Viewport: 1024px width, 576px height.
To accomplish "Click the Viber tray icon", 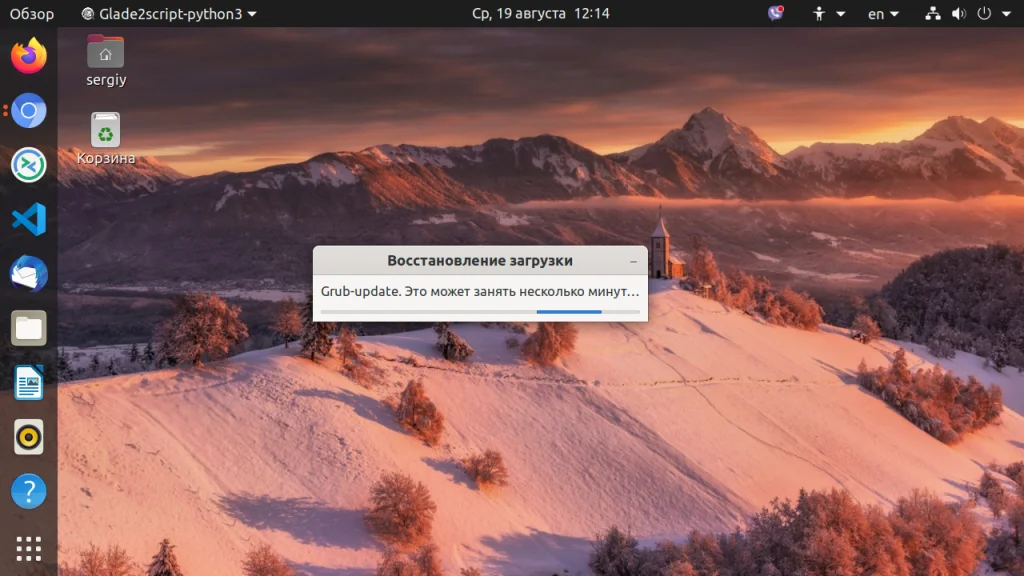I will [775, 13].
